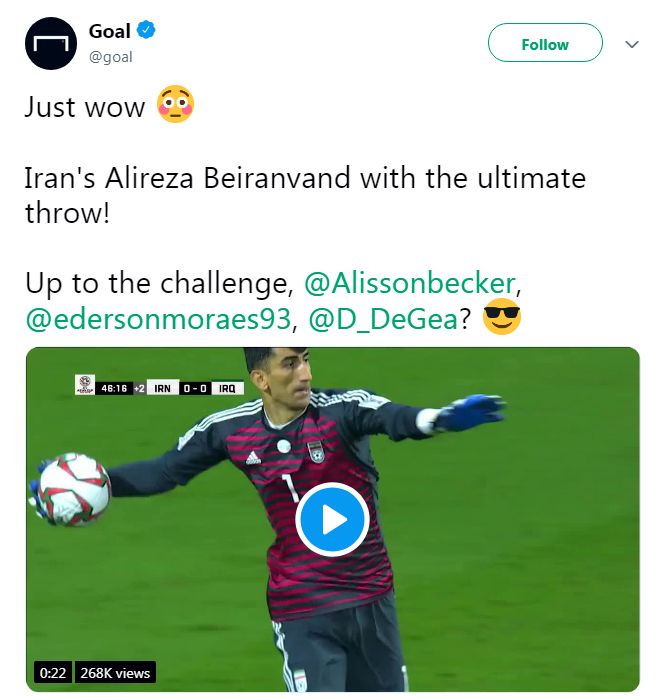Click the 46:16 match clock in the overlay
This screenshot has height=698, width=662.
(114, 388)
